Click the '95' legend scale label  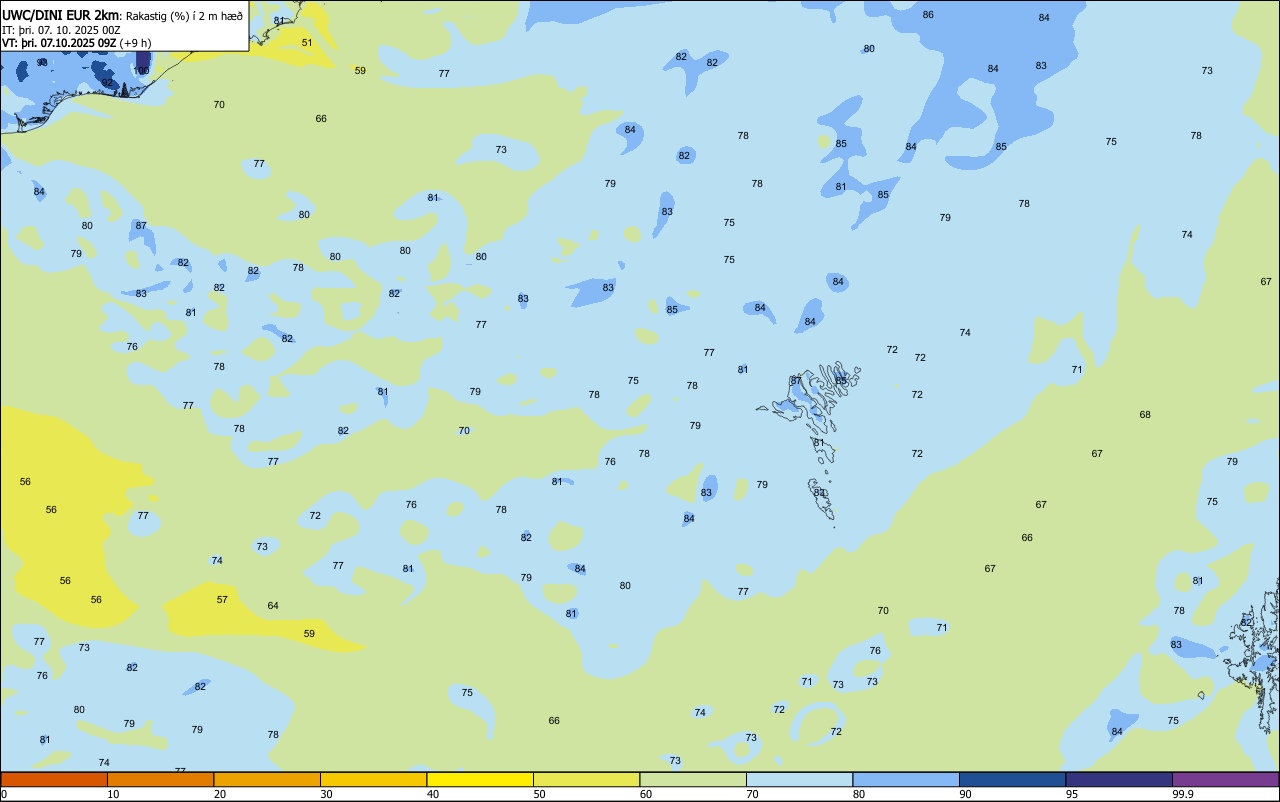[x=1071, y=794]
